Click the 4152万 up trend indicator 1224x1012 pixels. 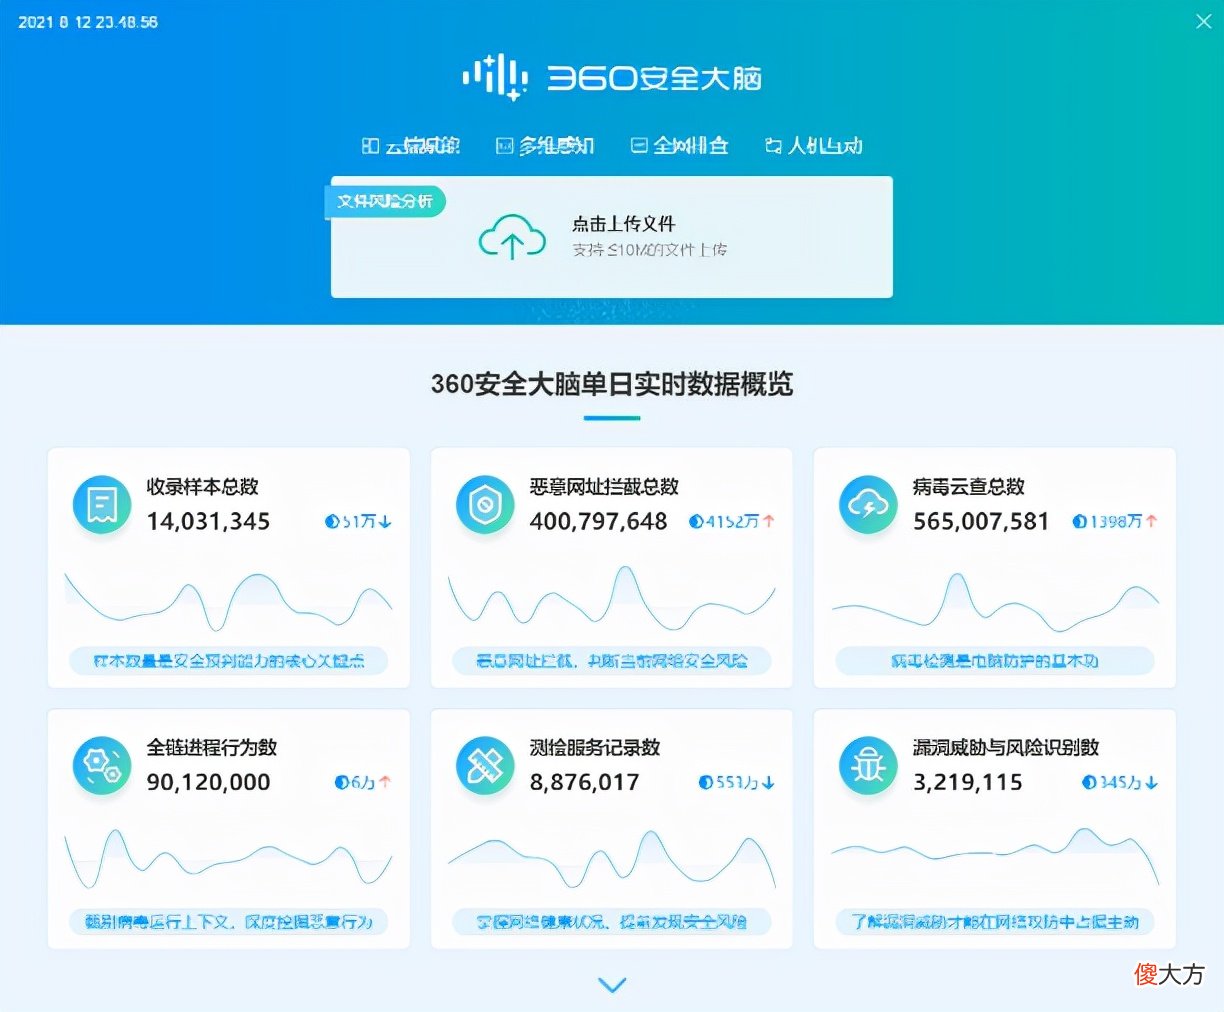click(x=731, y=521)
